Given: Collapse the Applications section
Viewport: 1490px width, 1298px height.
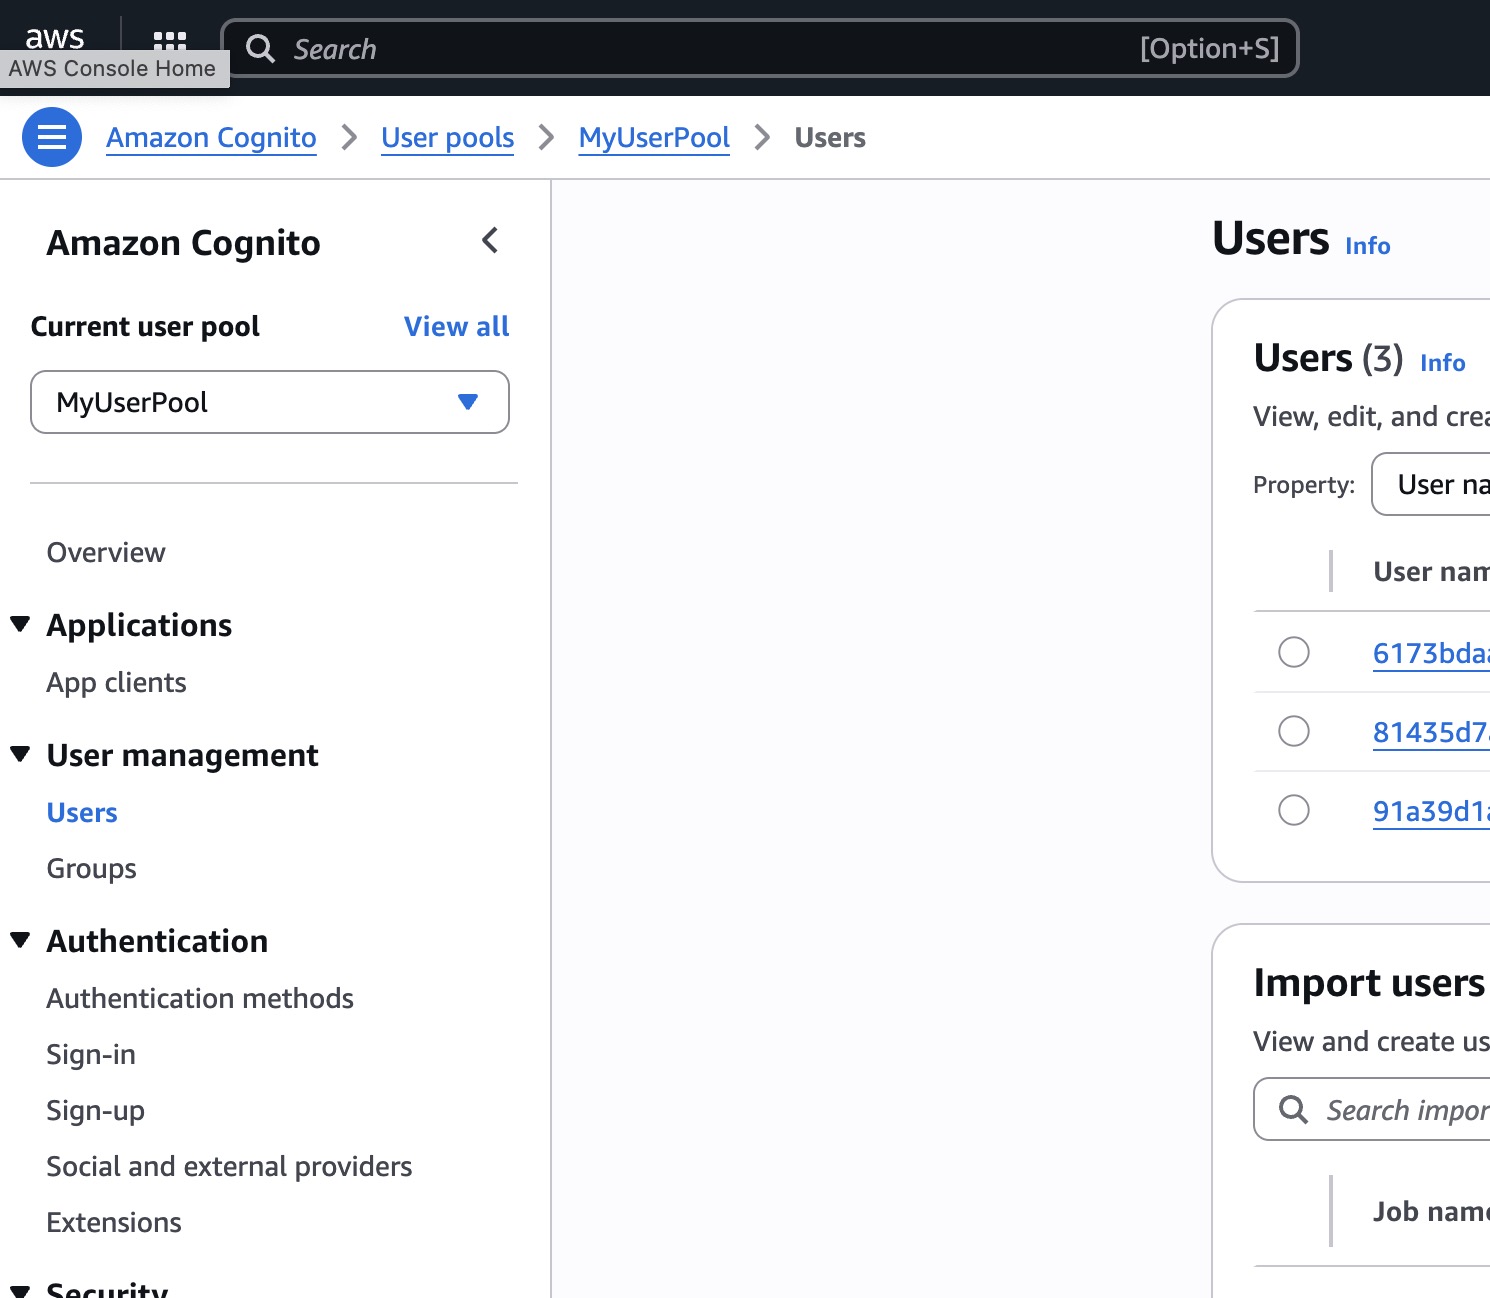Looking at the screenshot, I should 20,625.
